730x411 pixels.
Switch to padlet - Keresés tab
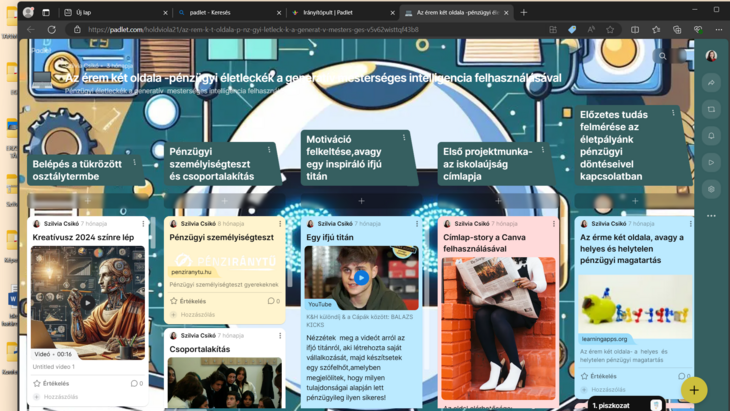(228, 13)
